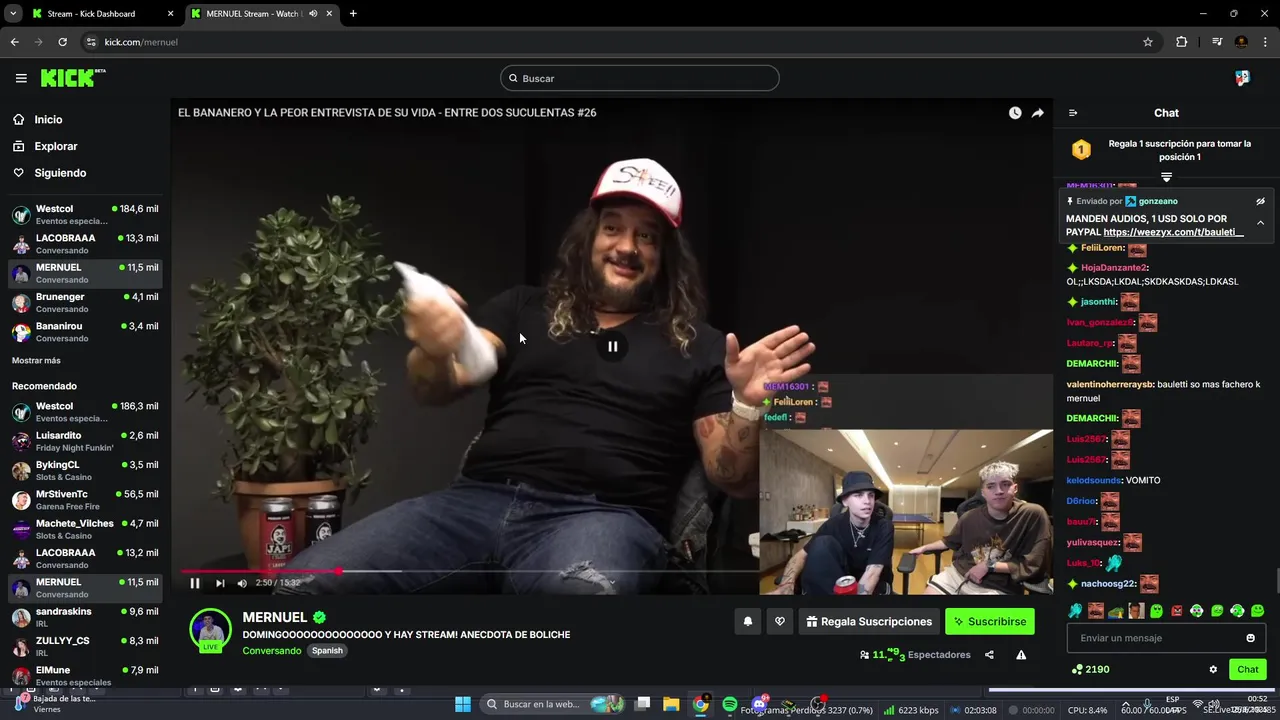Open Bananirou channel in sidebar
Viewport: 1280px width, 720px height.
pos(85,332)
